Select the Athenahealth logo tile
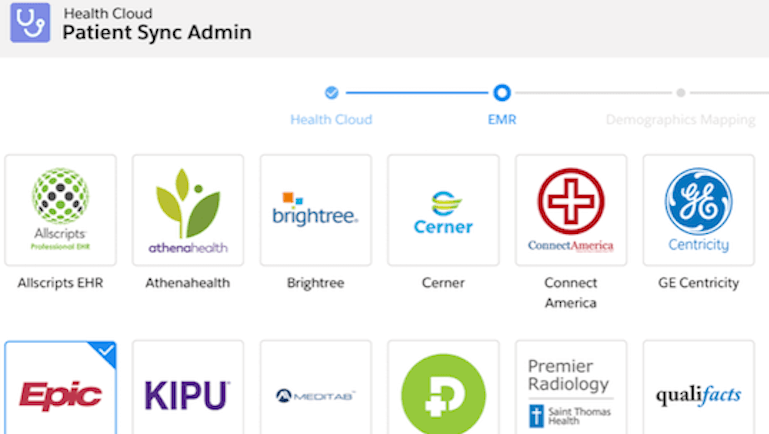The image size is (769, 434). 188,210
